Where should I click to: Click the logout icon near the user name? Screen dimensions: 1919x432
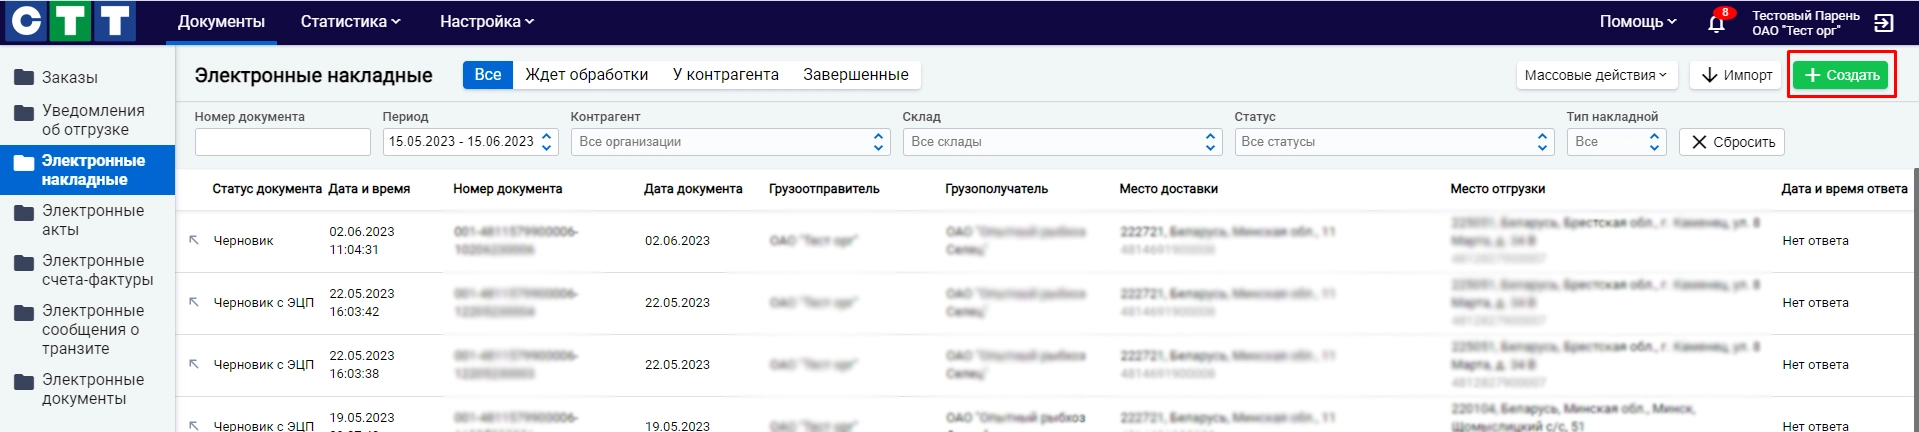point(1884,22)
